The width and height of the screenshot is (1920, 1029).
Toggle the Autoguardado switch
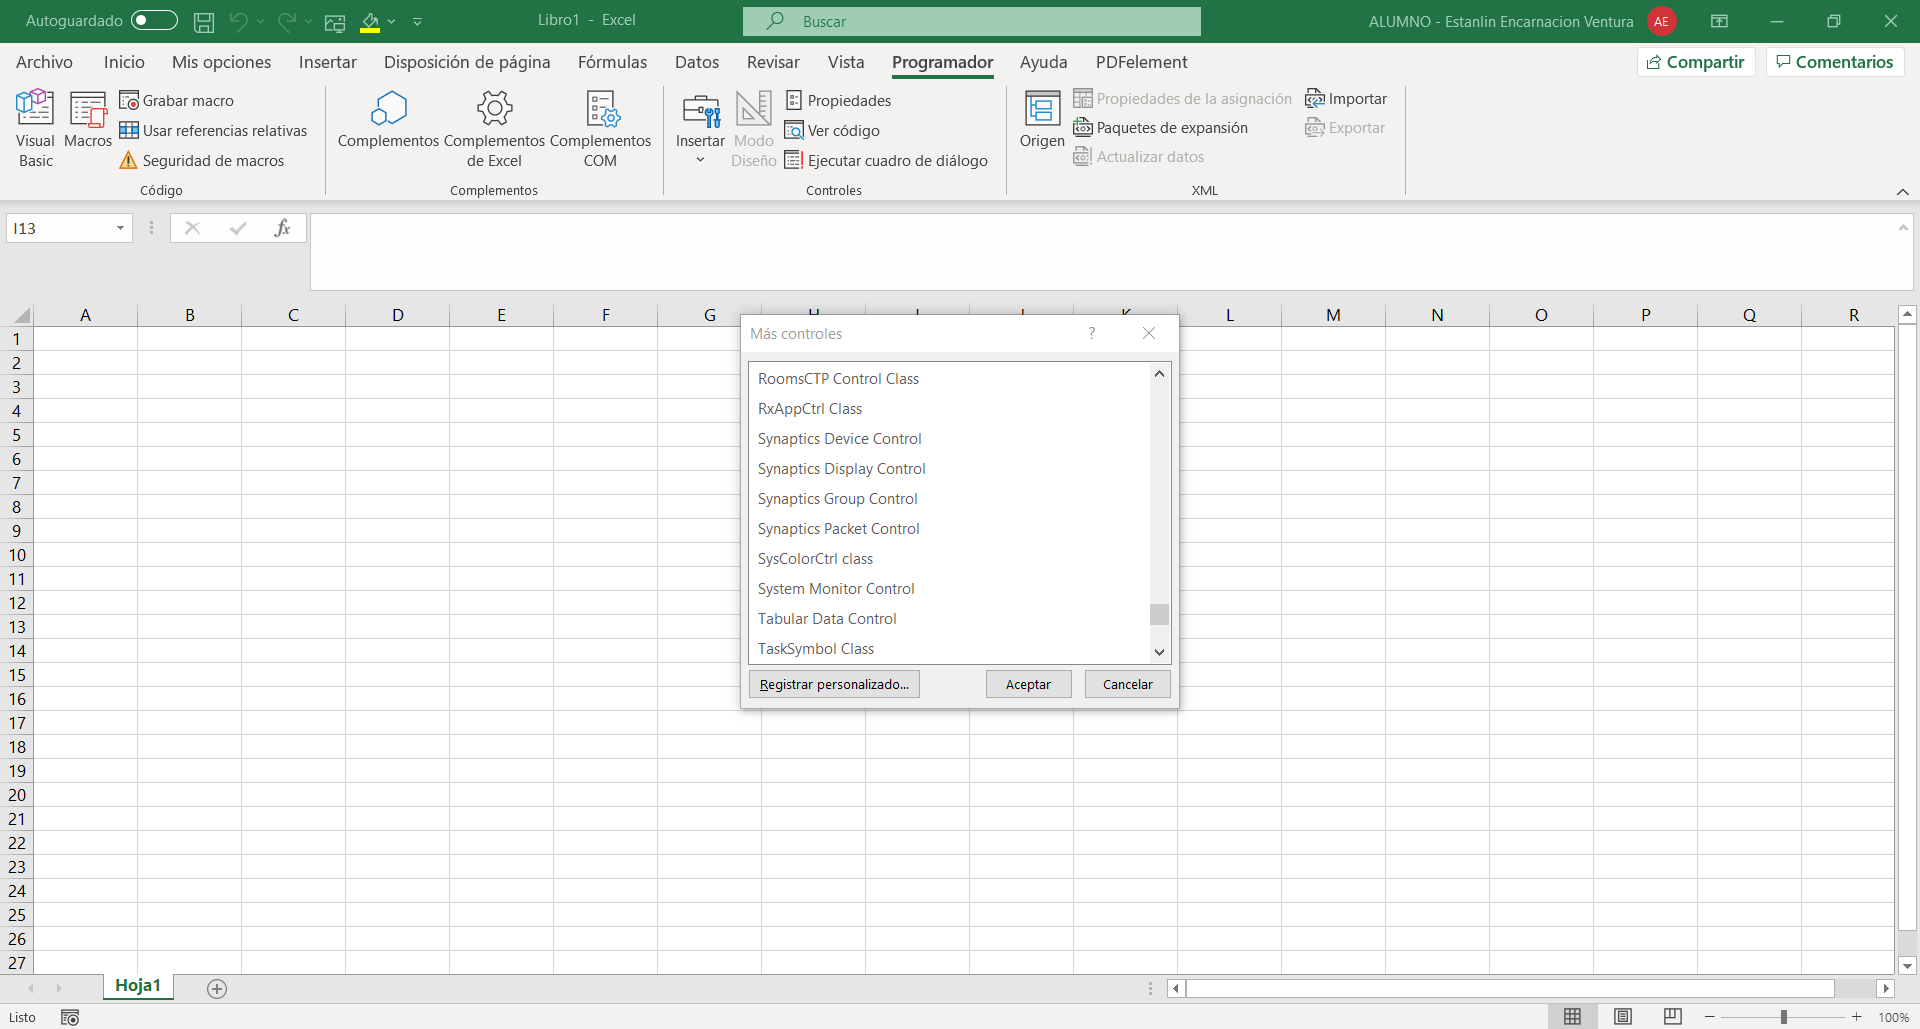click(154, 20)
